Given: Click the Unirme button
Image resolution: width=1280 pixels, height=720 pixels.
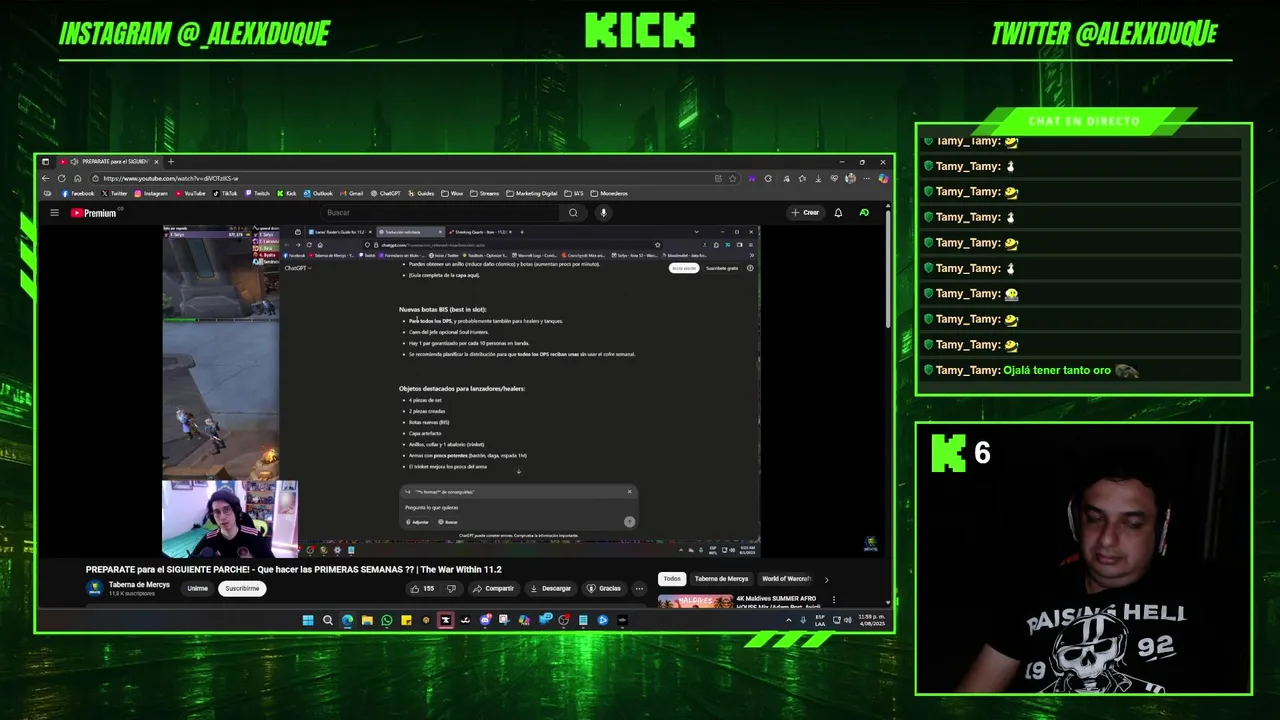Looking at the screenshot, I should tap(197, 588).
